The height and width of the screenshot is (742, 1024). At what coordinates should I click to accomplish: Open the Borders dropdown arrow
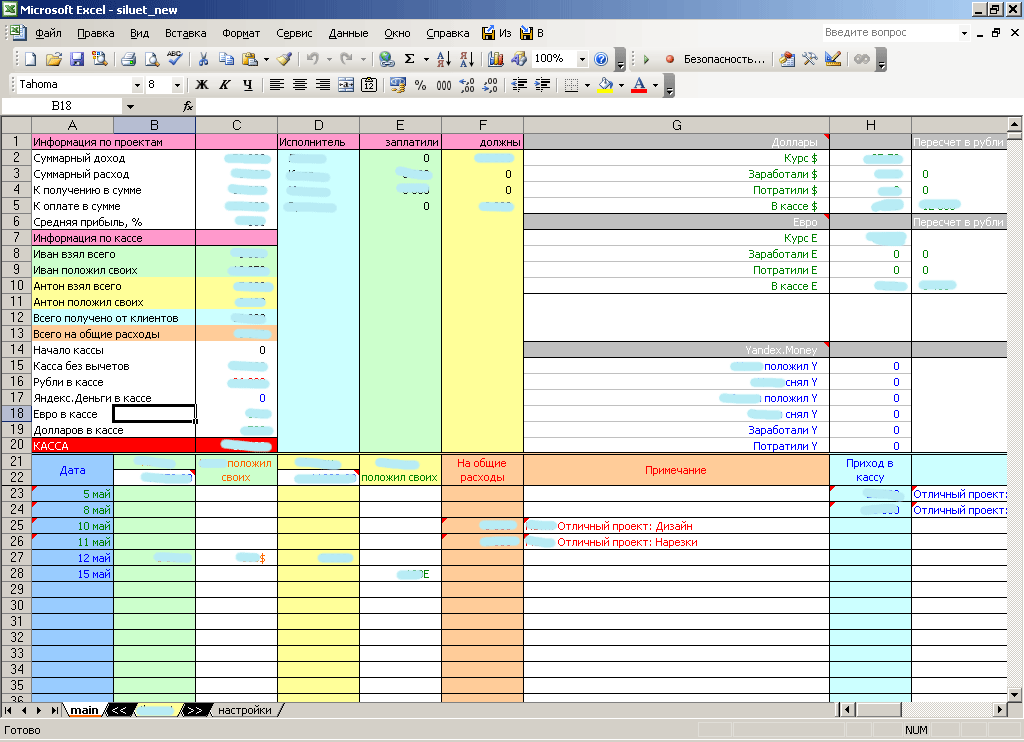click(x=587, y=85)
